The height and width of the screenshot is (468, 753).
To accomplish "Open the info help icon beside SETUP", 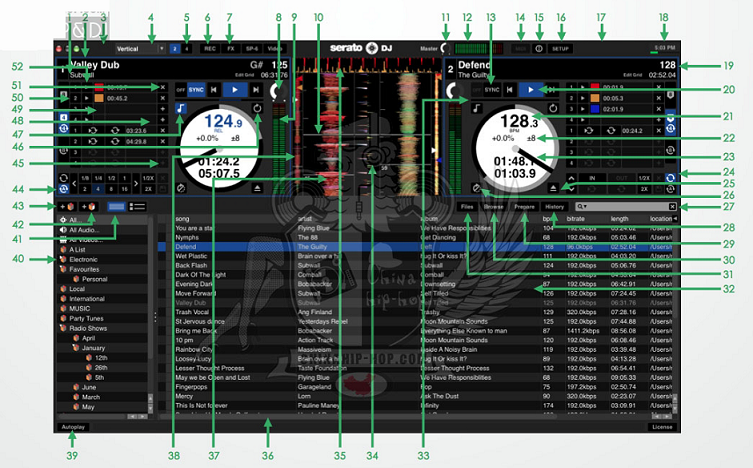I will tap(538, 47).
